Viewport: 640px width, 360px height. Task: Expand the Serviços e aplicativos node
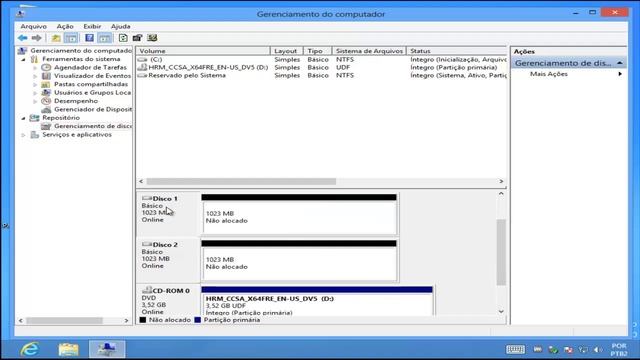(24, 135)
